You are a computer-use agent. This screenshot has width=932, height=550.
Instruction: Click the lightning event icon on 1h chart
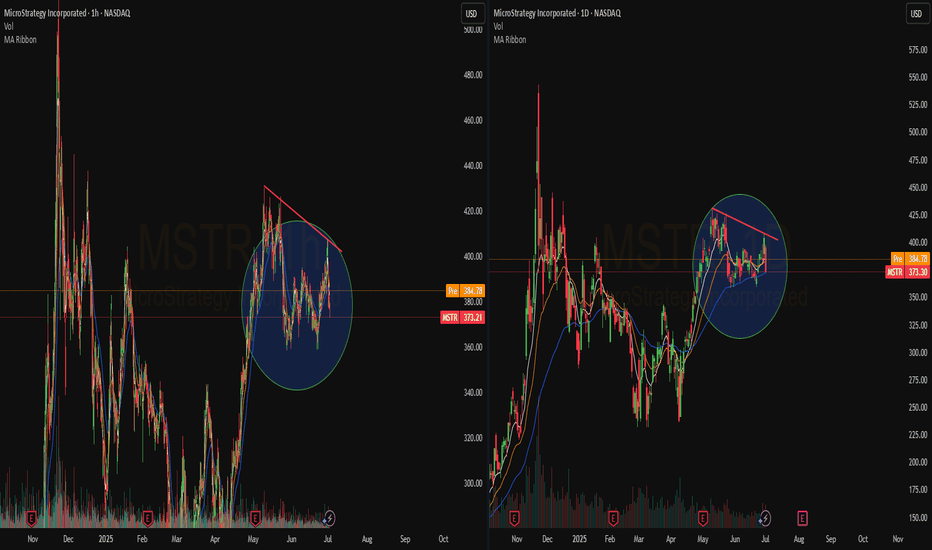click(x=329, y=518)
